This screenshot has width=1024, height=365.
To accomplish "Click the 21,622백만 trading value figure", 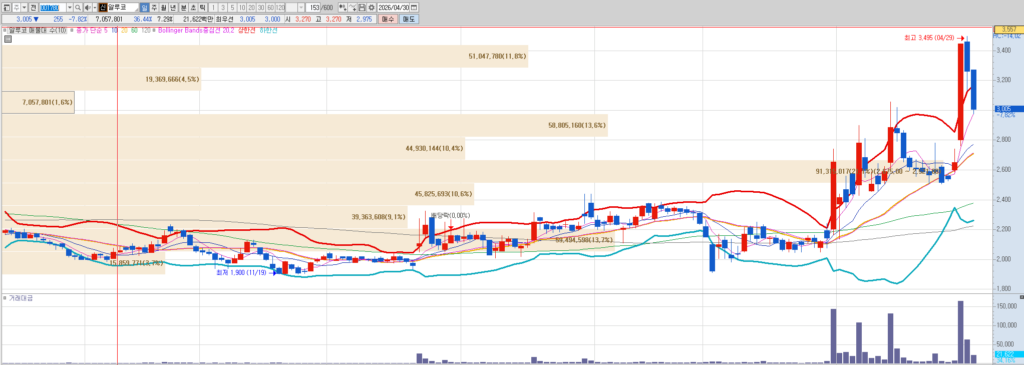I will 197,19.
